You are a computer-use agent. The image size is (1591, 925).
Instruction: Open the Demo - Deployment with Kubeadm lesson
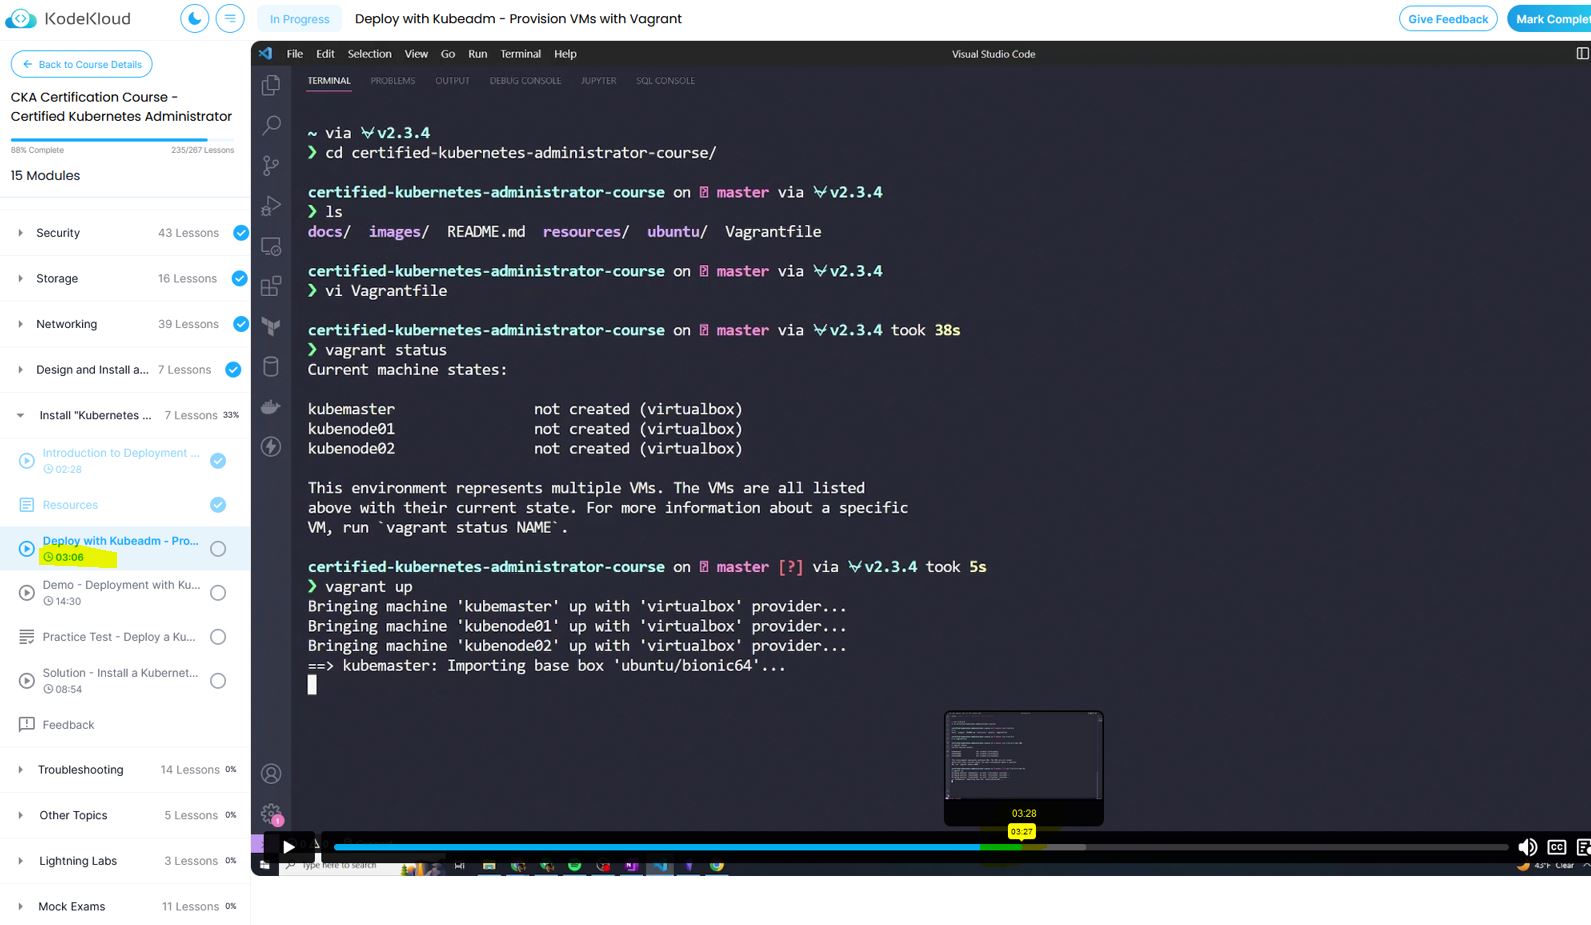(121, 585)
